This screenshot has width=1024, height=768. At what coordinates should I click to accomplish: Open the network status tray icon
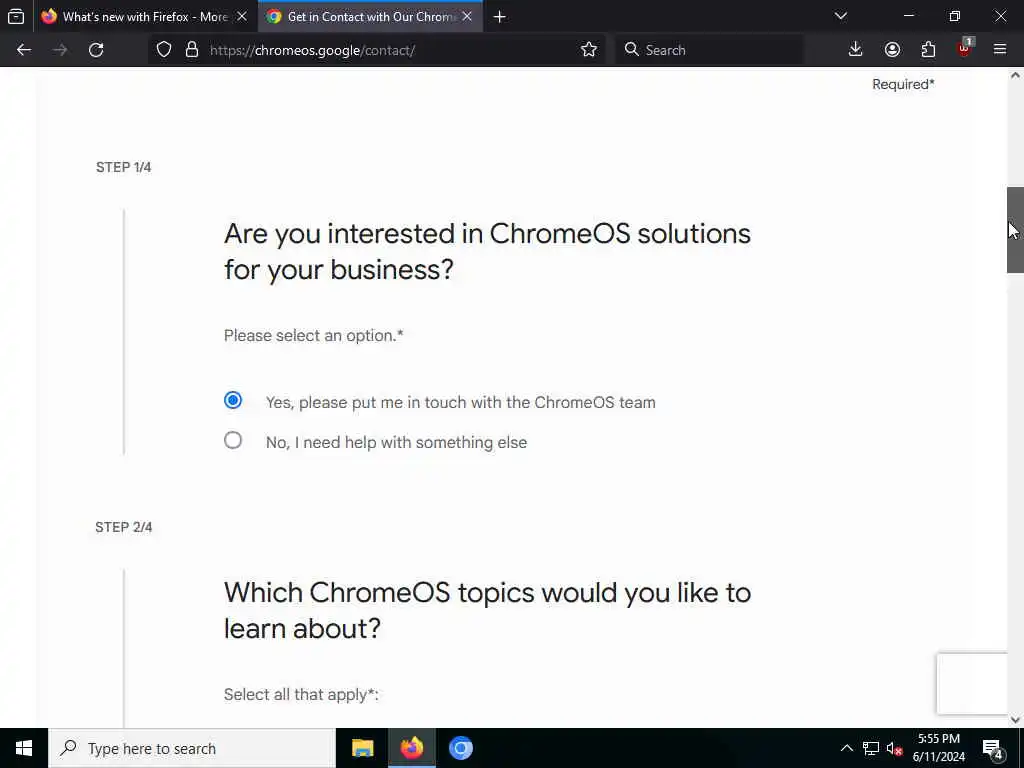click(x=871, y=748)
